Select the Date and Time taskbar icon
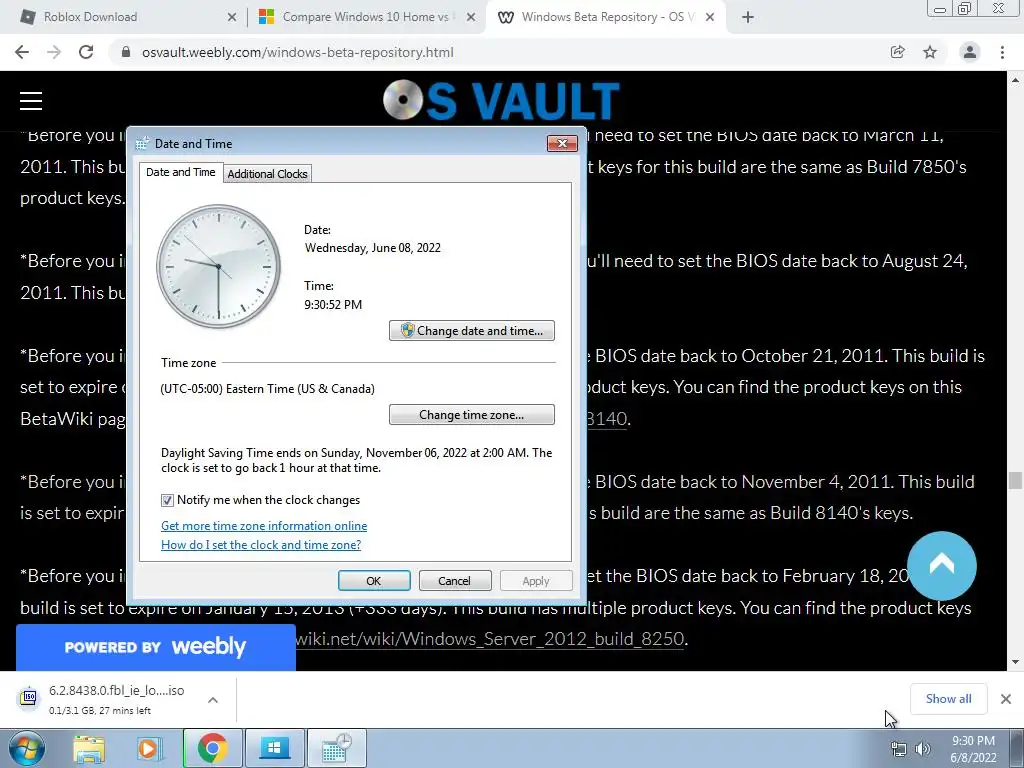This screenshot has width=1024, height=768. (x=336, y=748)
